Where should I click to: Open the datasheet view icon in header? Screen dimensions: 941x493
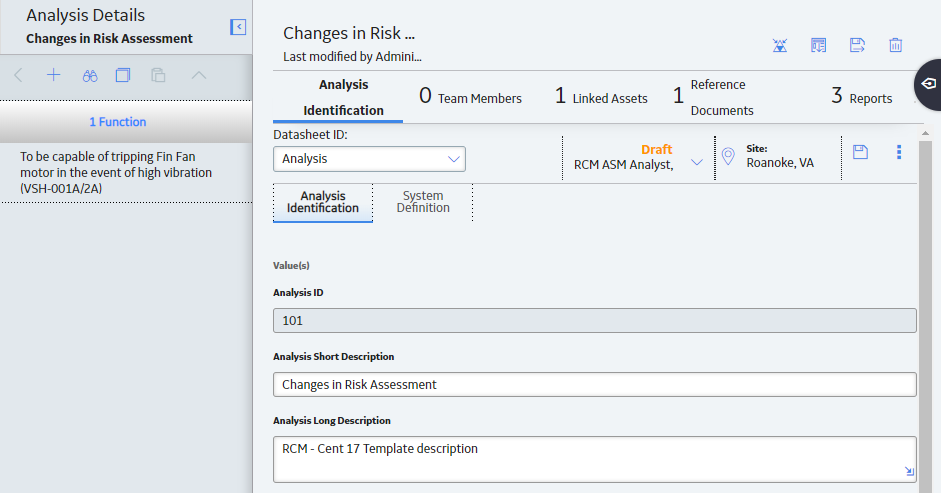pos(819,45)
